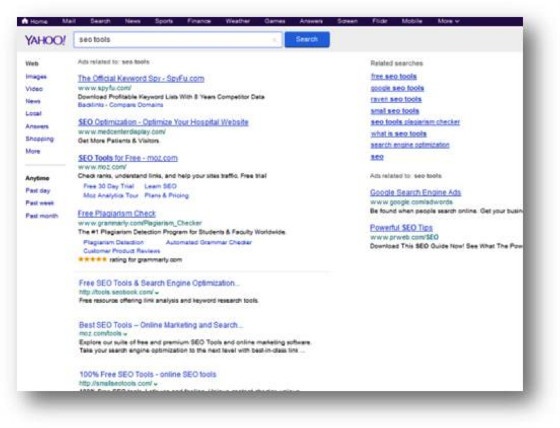Filter results to Past week
Screen dimensions: 560x428
39,203
